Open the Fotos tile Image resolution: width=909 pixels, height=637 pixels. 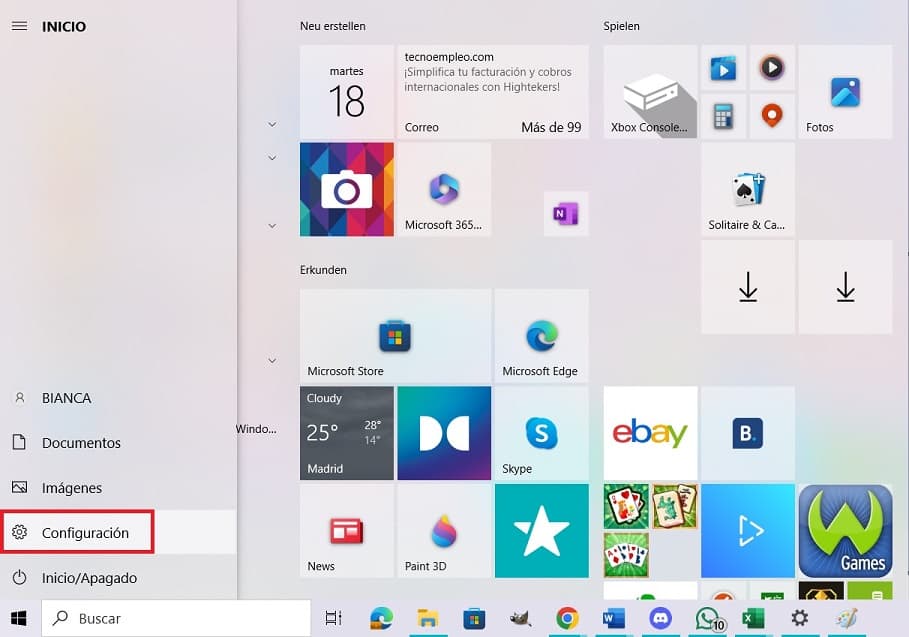point(845,92)
